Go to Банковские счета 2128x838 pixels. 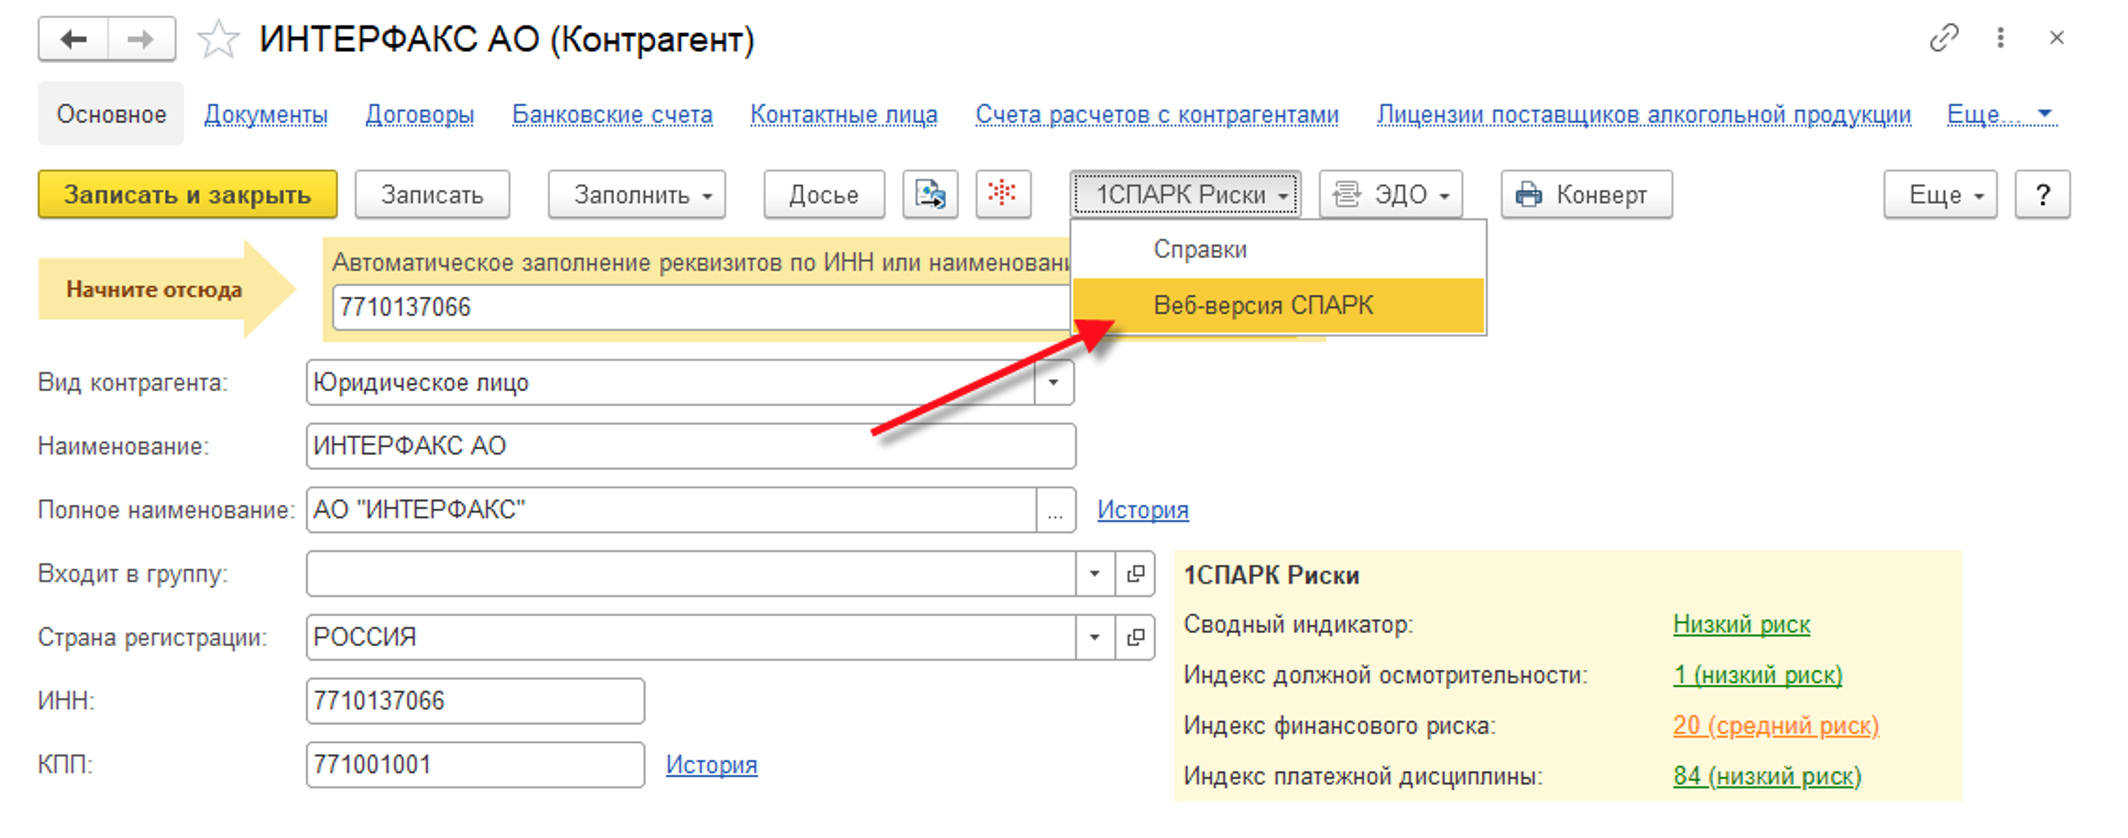612,115
